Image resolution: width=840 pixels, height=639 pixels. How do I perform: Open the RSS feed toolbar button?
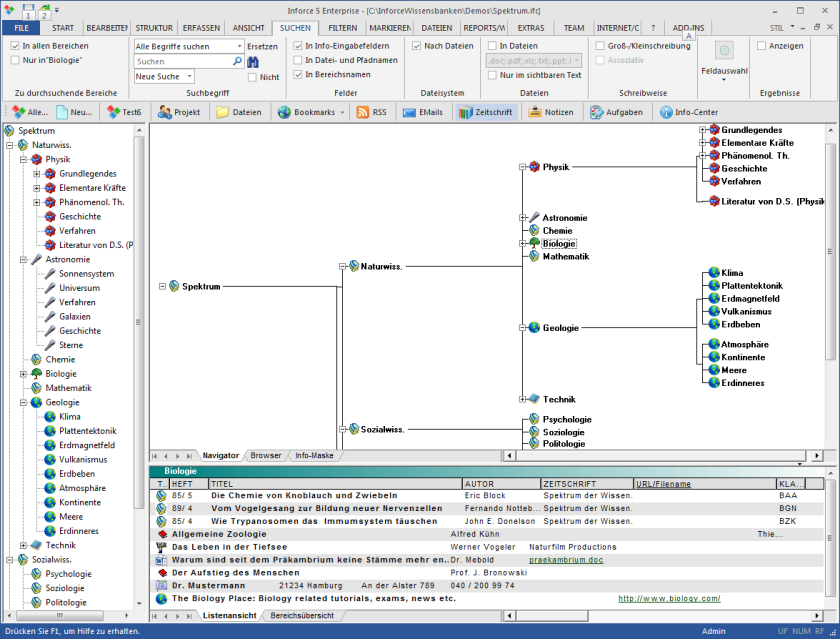click(370, 112)
